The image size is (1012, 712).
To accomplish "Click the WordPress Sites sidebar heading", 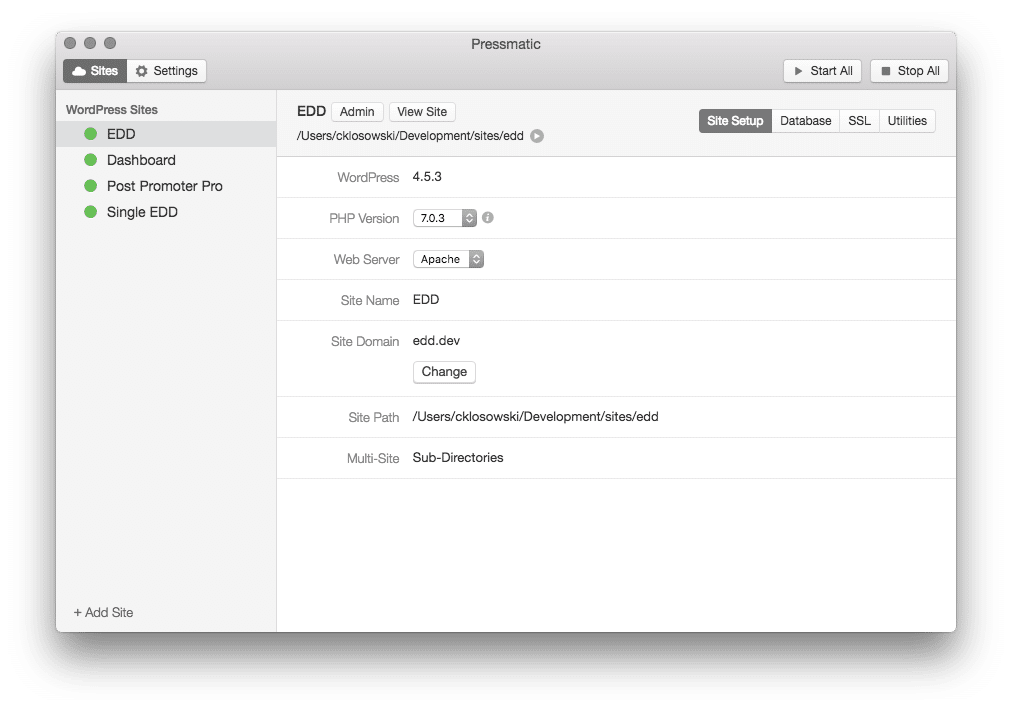I will (112, 110).
